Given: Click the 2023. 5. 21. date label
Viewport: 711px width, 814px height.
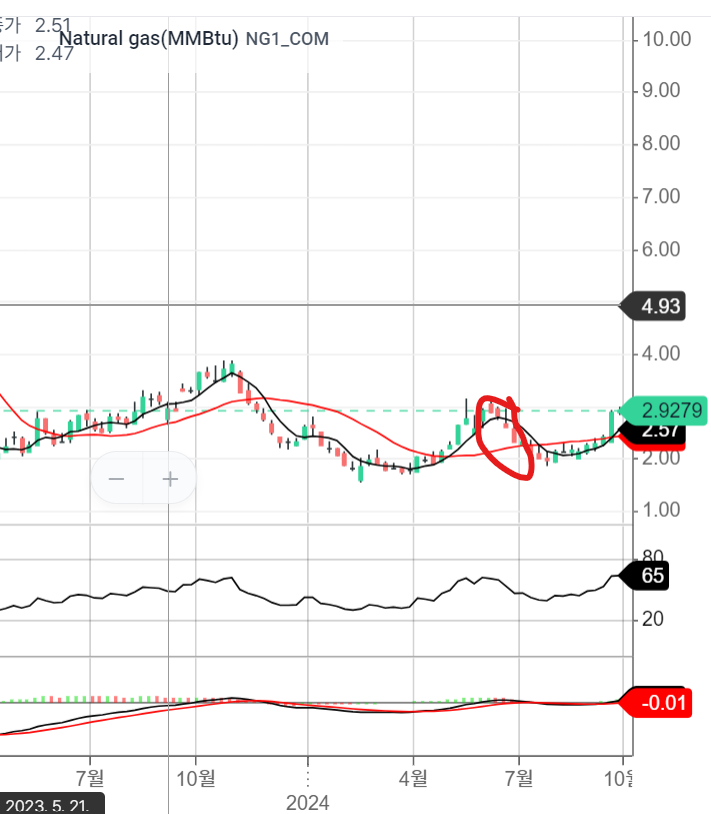Looking at the screenshot, I should point(52,804).
